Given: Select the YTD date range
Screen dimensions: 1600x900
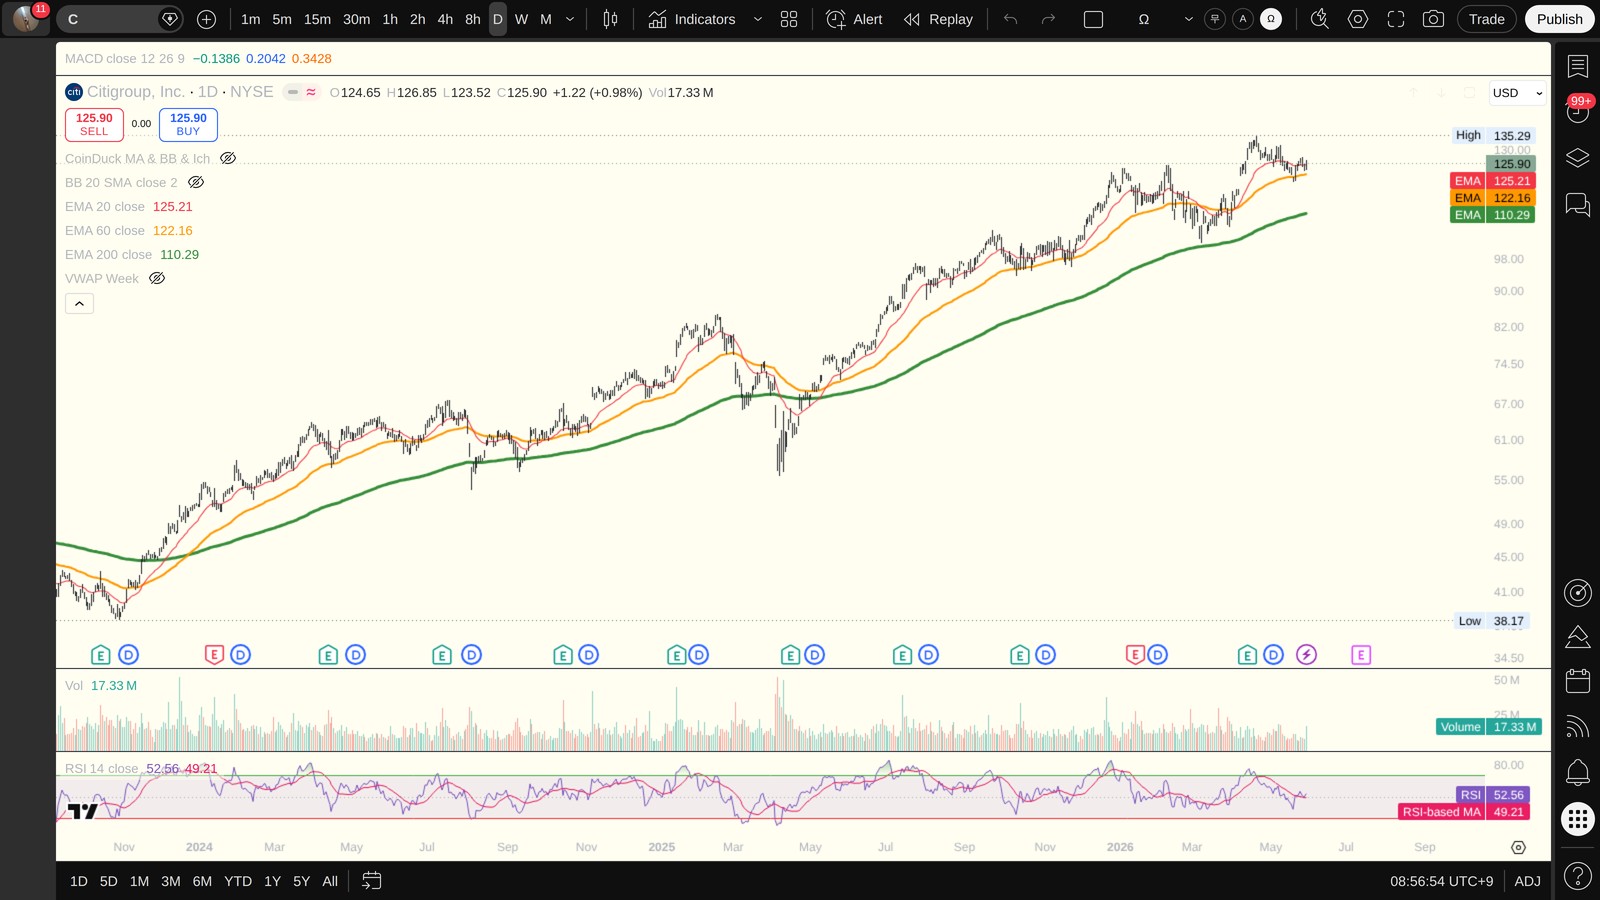Looking at the screenshot, I should (x=238, y=881).
